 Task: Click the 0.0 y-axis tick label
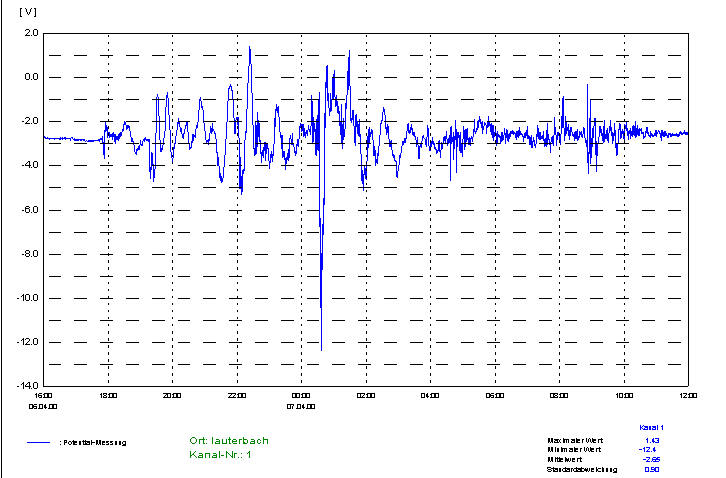(30, 77)
